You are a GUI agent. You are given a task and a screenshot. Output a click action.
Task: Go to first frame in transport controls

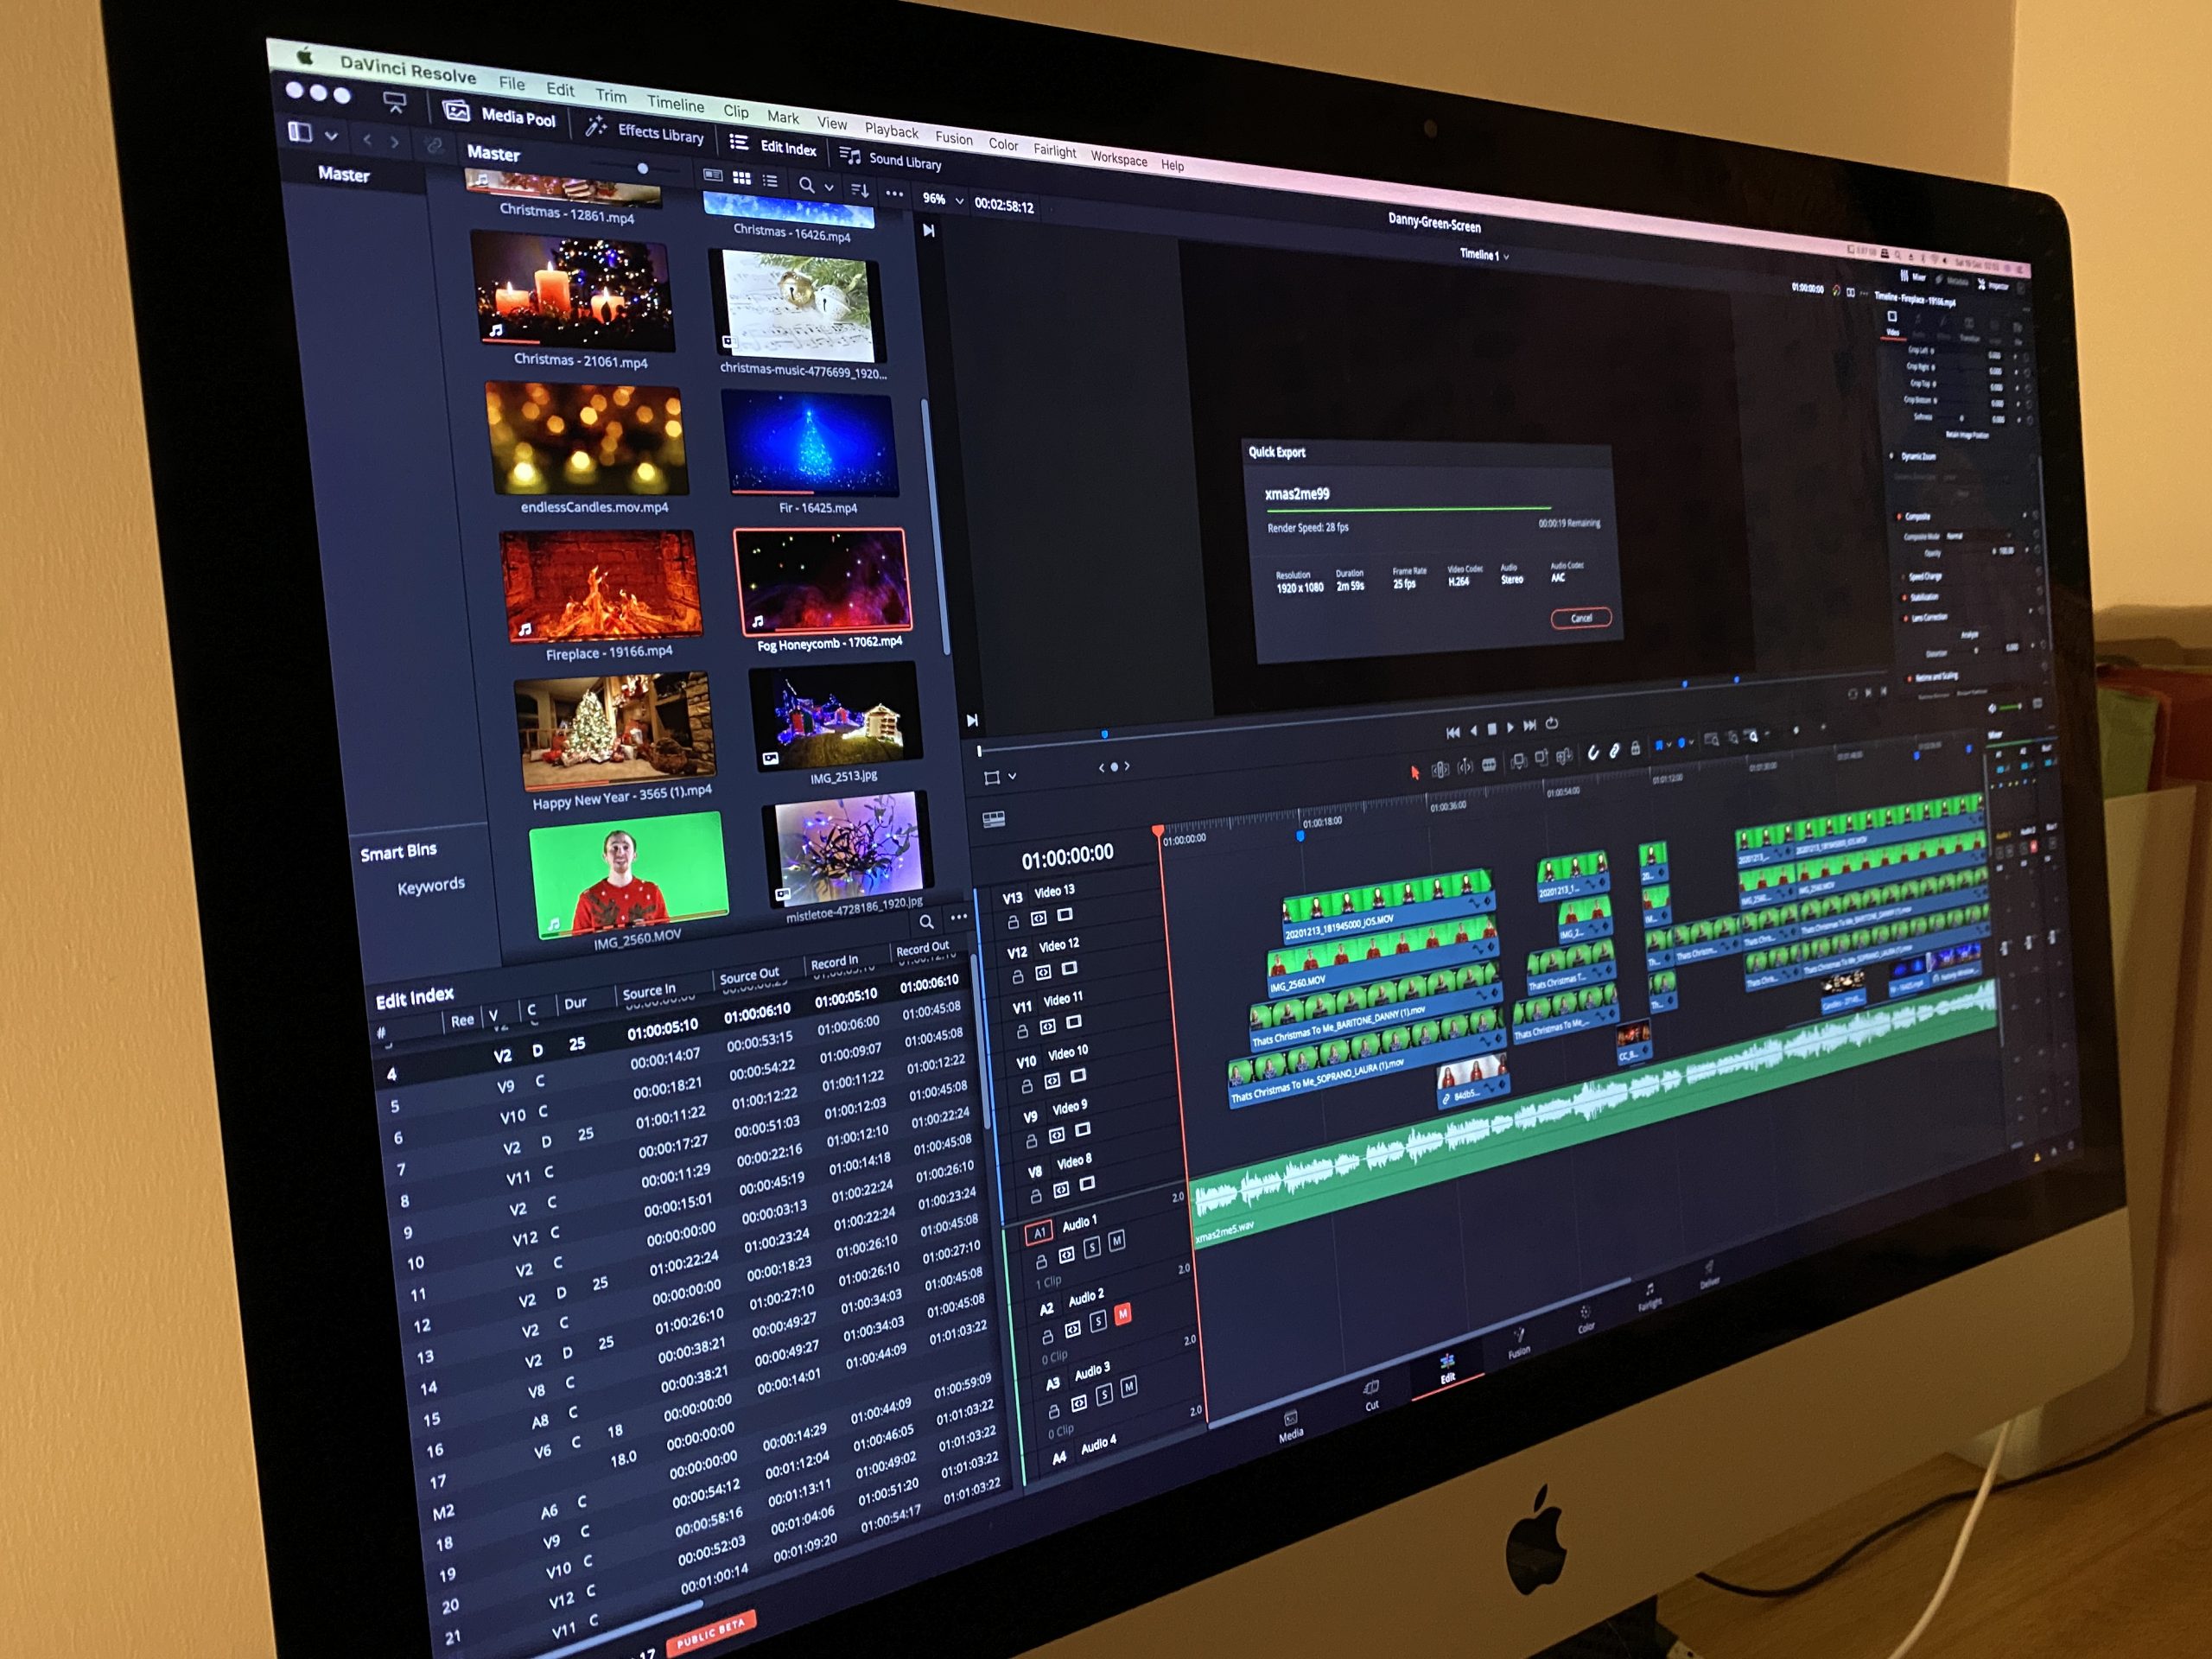tap(1452, 732)
